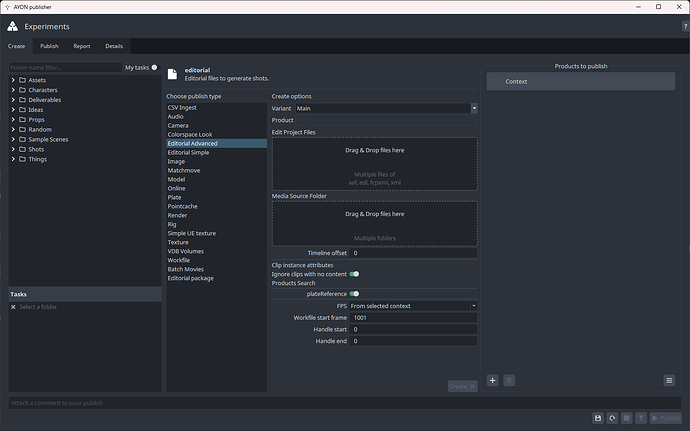The height and width of the screenshot is (431, 690).
Task: Click the save floppy disk icon
Action: coord(597,418)
